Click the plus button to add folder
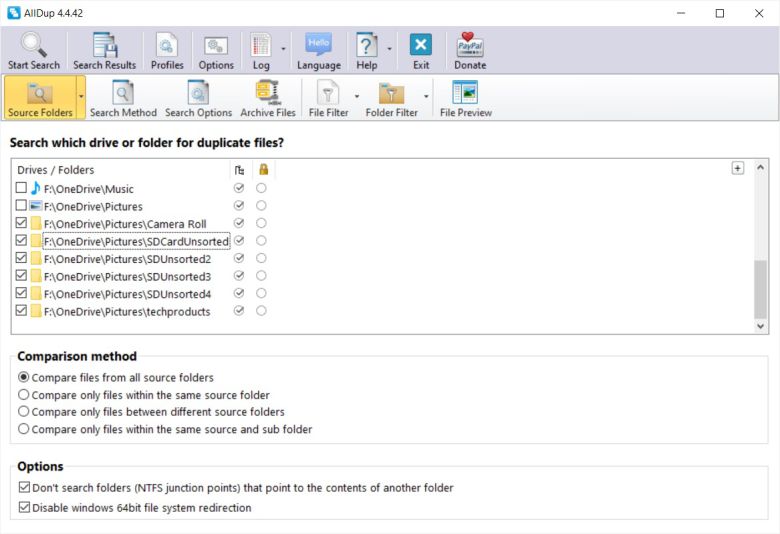 click(x=738, y=168)
